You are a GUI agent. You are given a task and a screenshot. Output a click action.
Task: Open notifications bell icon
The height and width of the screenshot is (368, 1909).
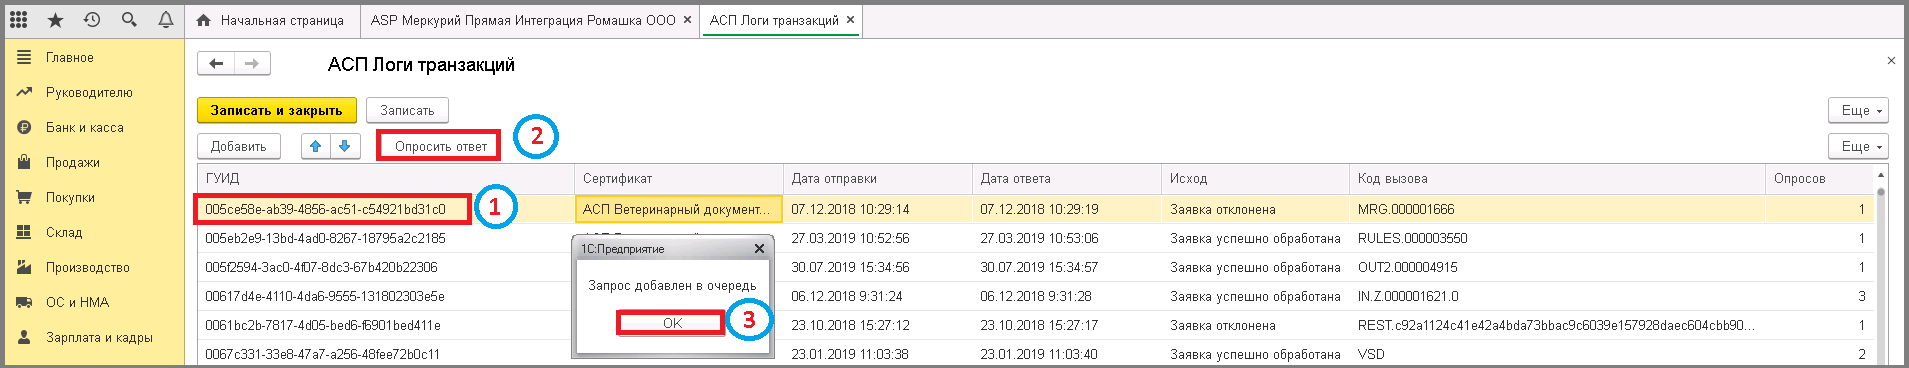166,20
